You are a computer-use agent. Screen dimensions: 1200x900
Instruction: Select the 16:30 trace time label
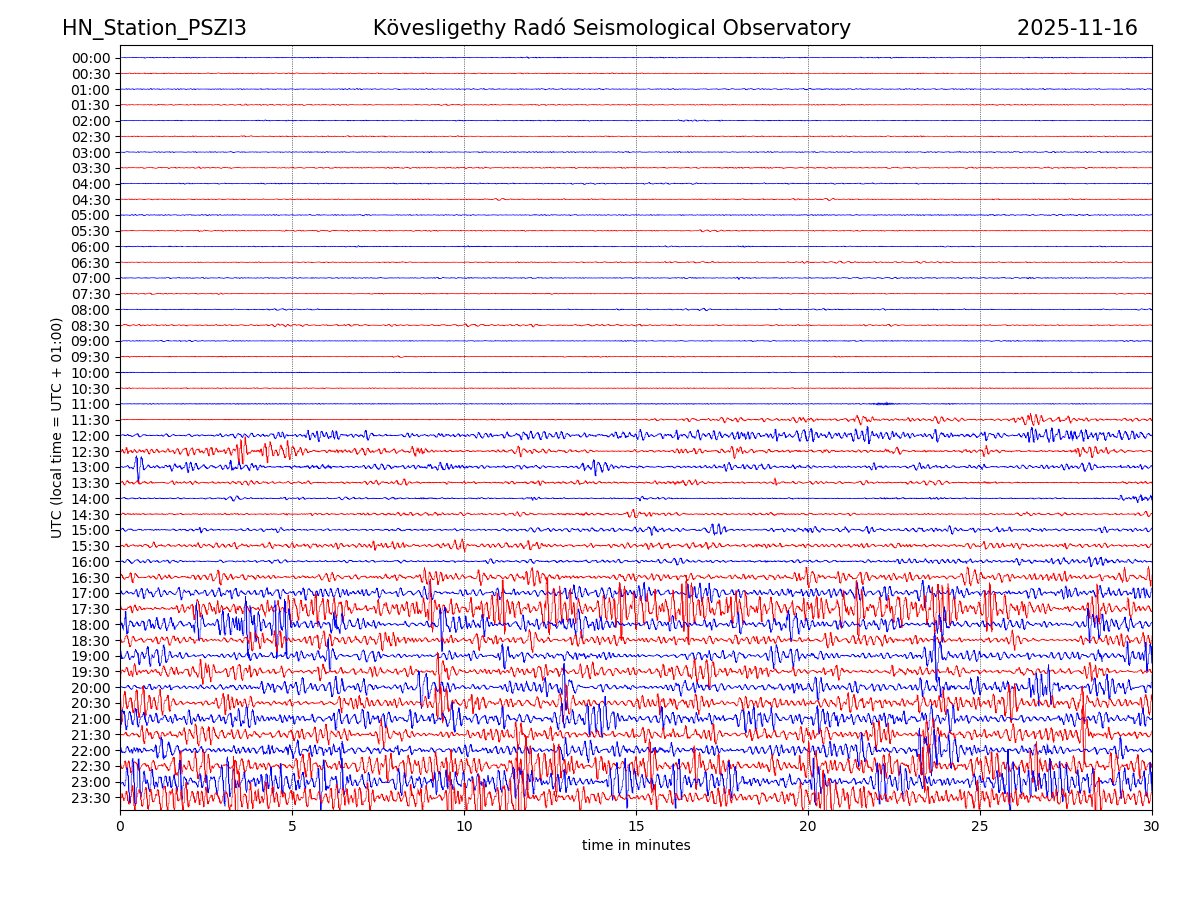(91, 578)
